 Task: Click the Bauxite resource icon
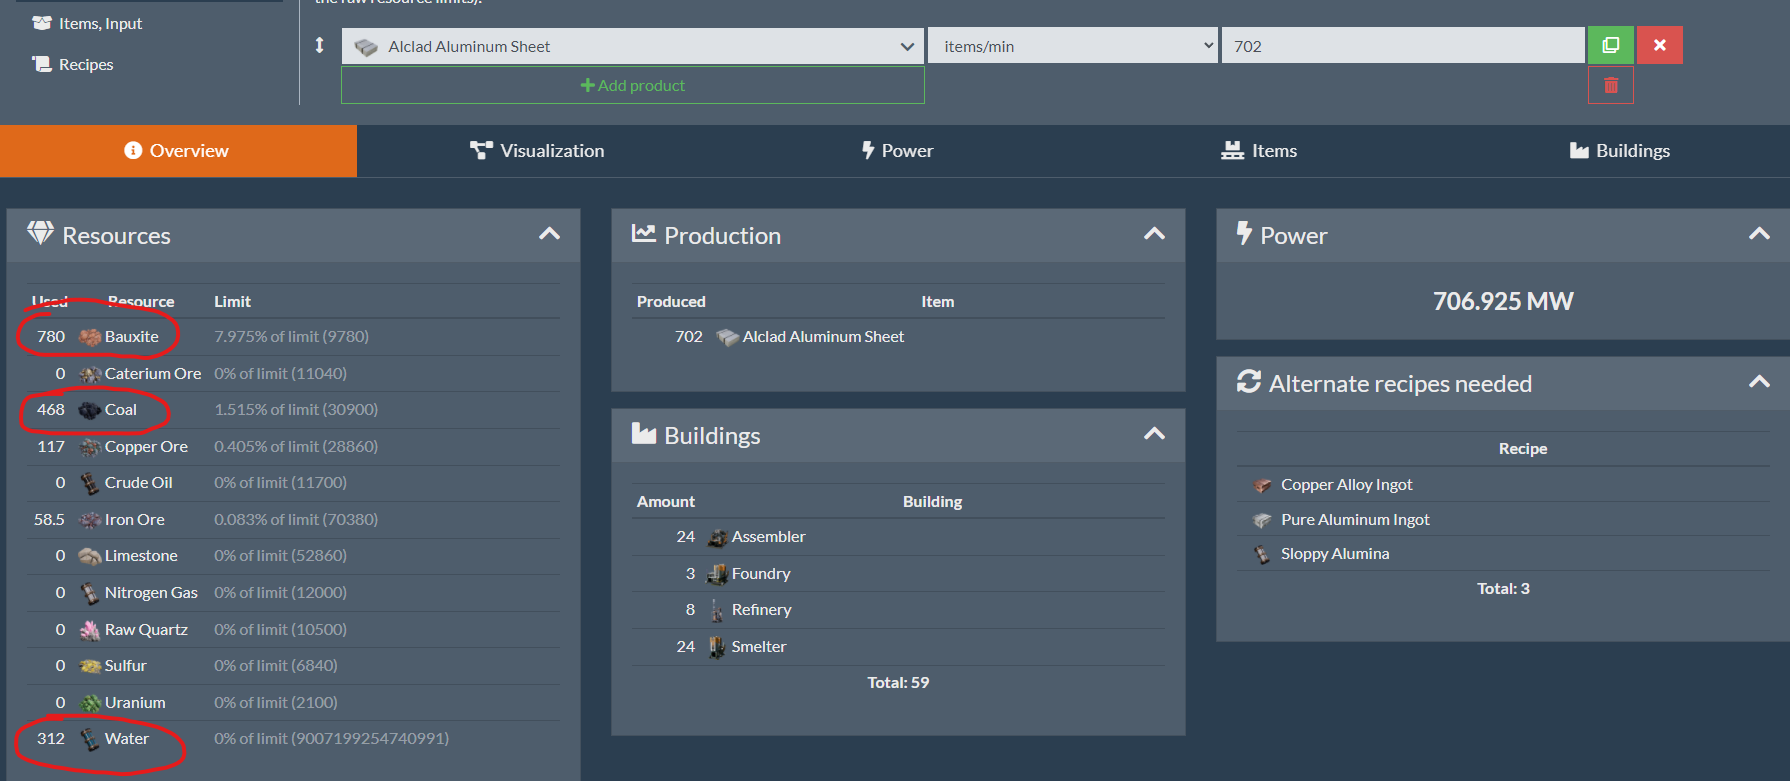click(x=90, y=337)
